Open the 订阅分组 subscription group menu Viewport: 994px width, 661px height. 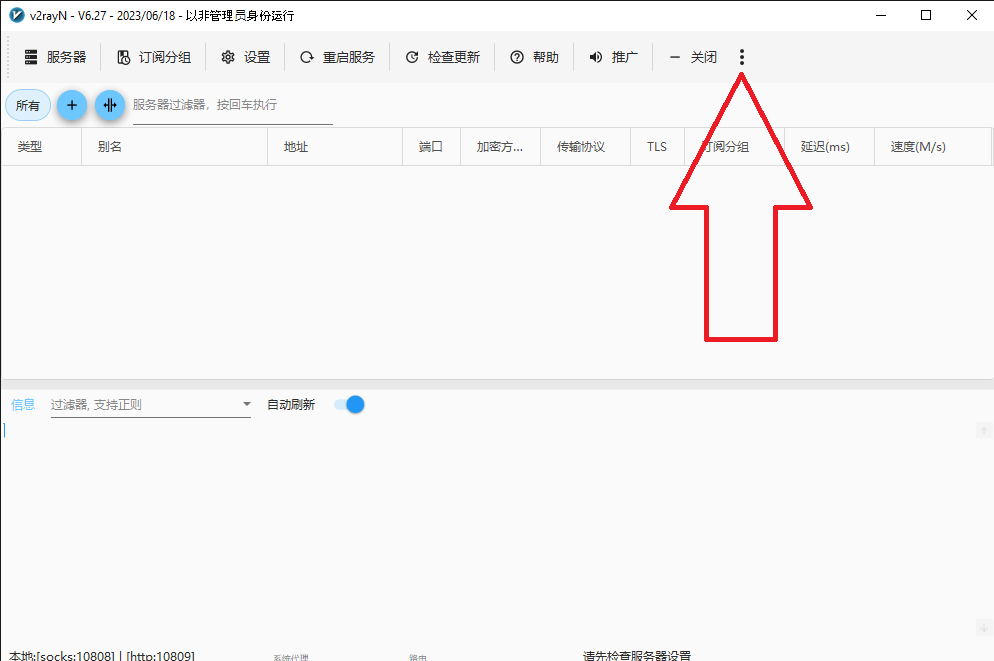153,58
